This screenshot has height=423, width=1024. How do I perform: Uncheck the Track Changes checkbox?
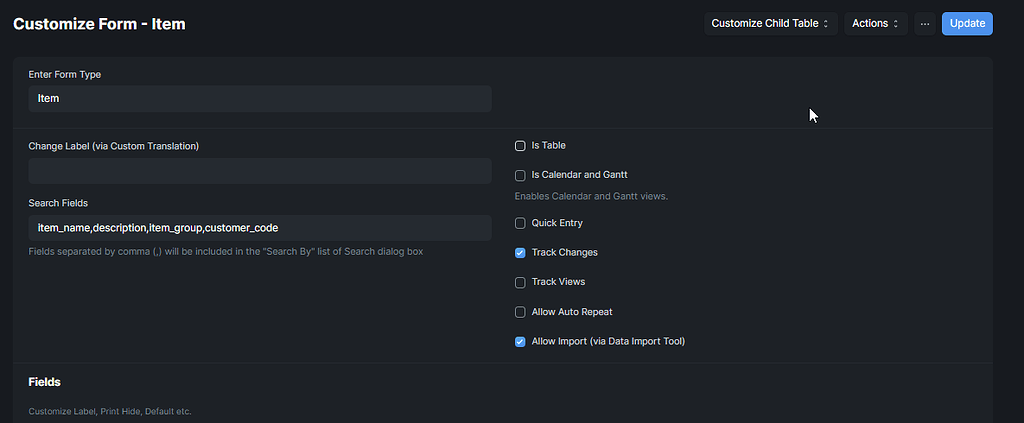click(x=520, y=253)
